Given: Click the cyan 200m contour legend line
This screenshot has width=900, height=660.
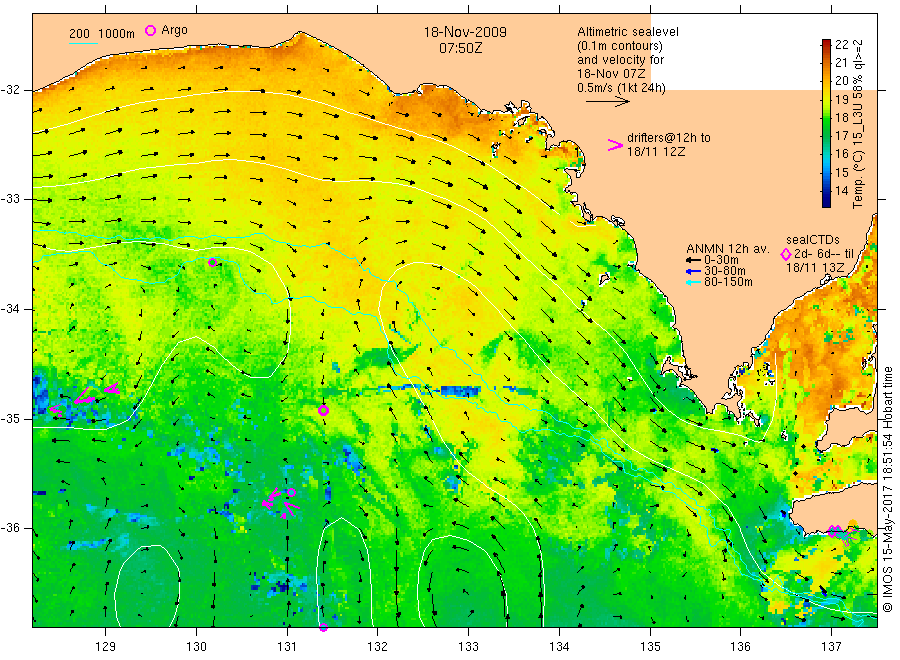Looking at the screenshot, I should click(x=83, y=42).
